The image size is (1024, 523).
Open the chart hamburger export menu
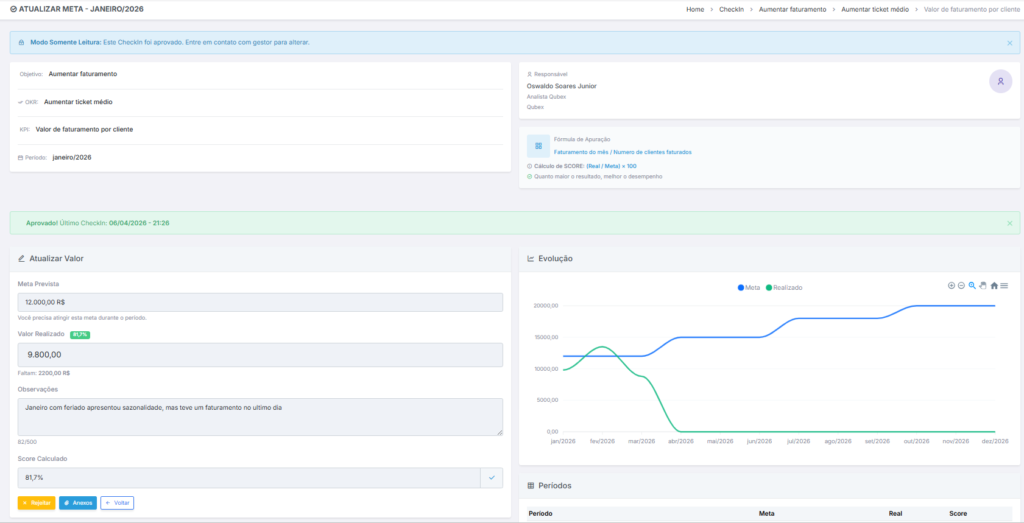[1004, 286]
